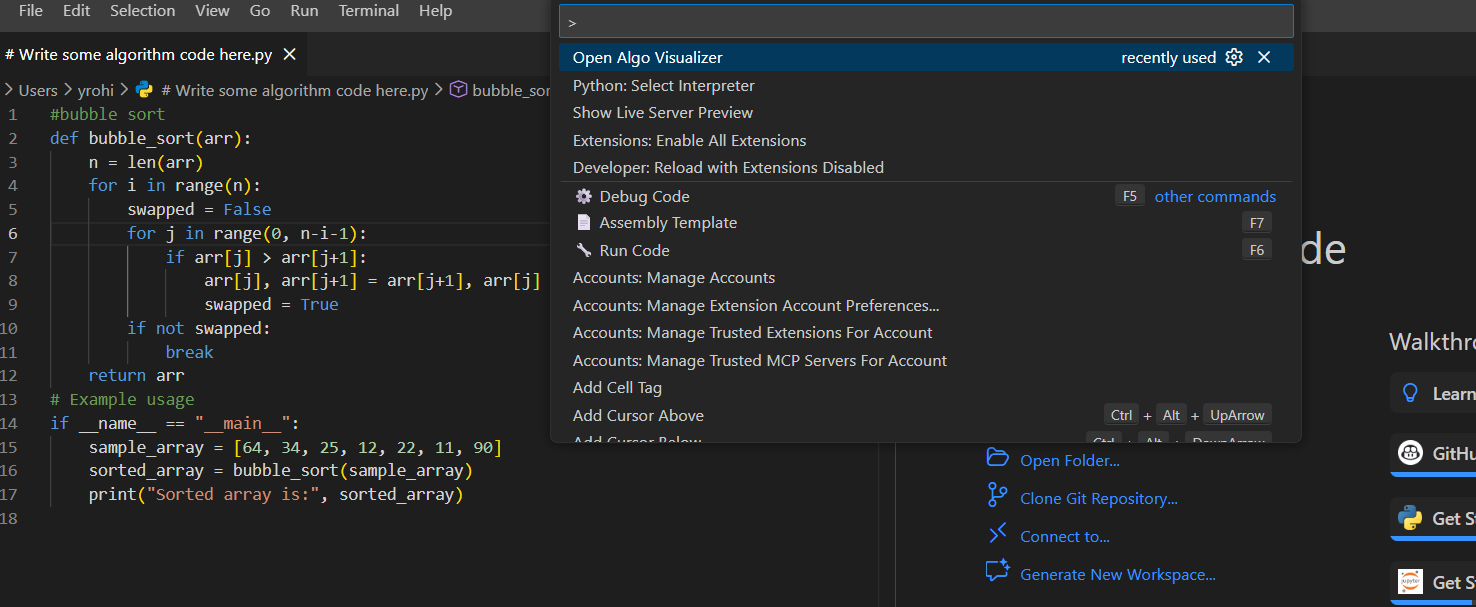1476x607 pixels.
Task: Click the Generate New Workspace sparkle icon
Action: tap(997, 571)
